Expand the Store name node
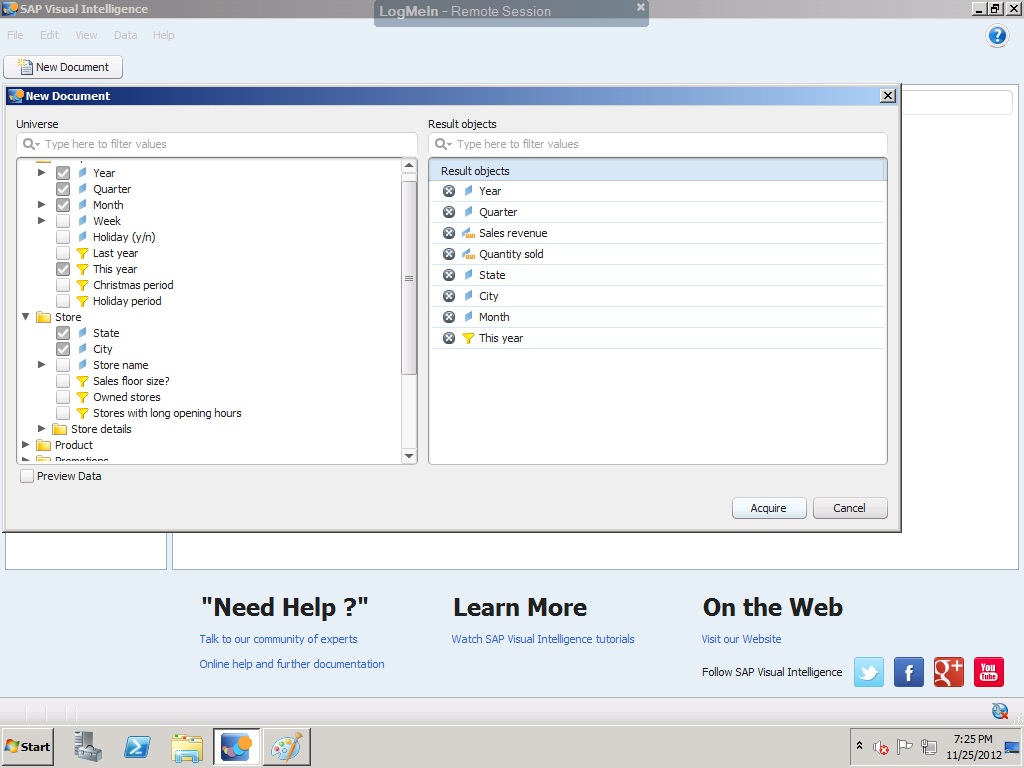The width and height of the screenshot is (1024, 768). click(41, 364)
